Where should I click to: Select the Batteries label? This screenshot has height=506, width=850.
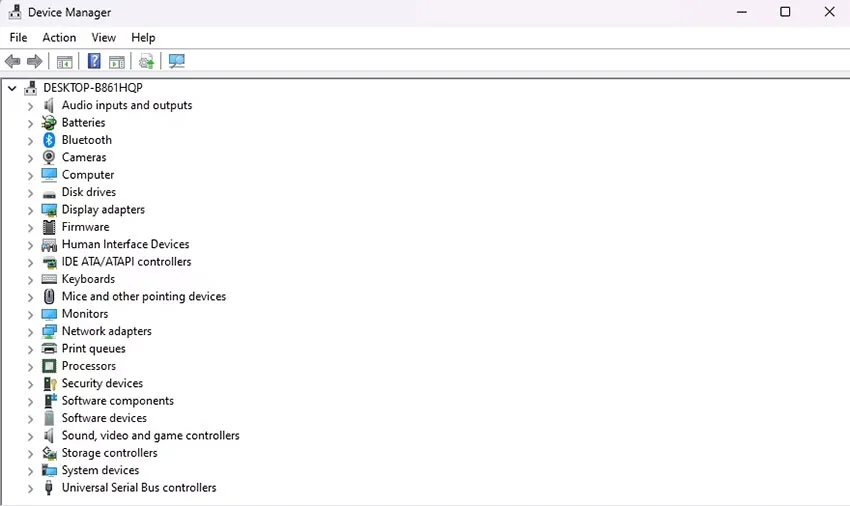pos(83,123)
